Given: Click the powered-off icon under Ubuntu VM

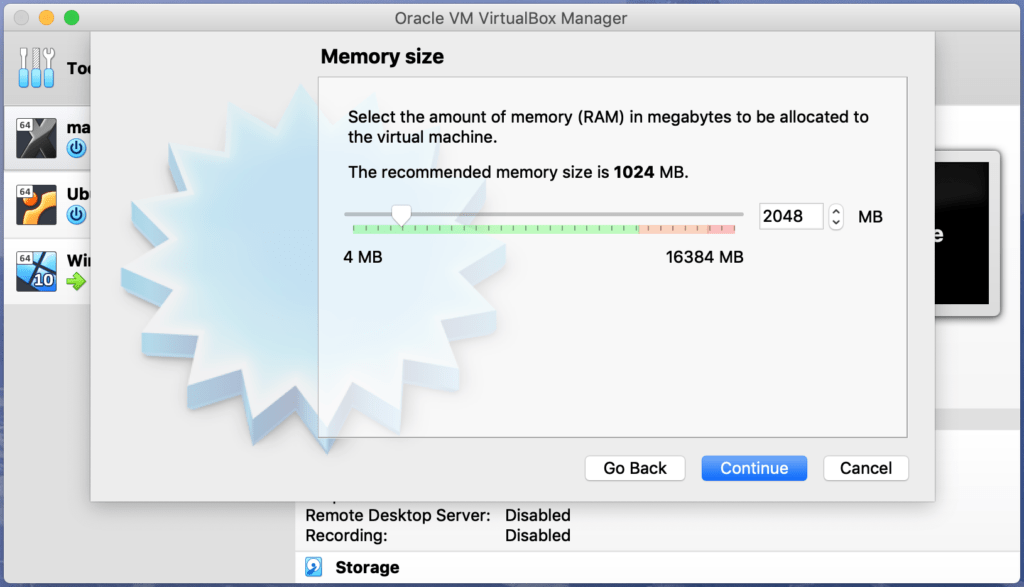Looking at the screenshot, I should [76, 215].
